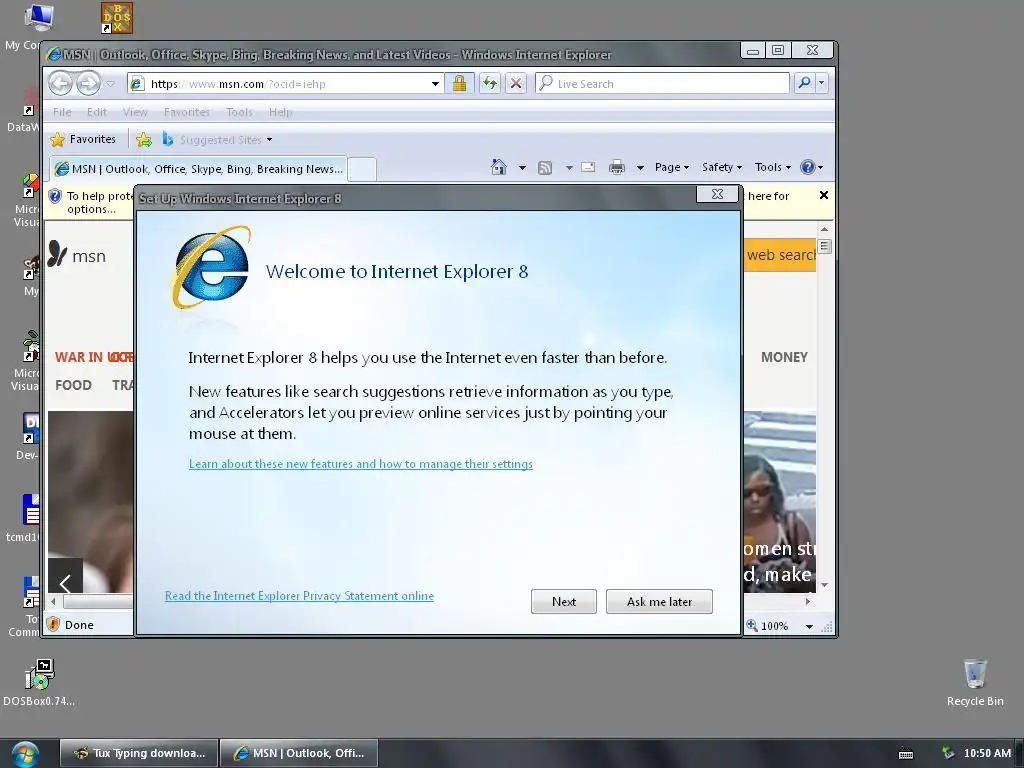
Task: Open the Page command menu
Action: [x=672, y=167]
